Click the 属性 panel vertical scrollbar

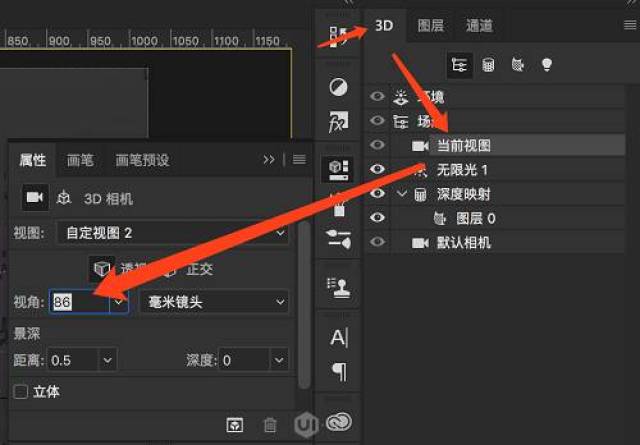coord(304,306)
